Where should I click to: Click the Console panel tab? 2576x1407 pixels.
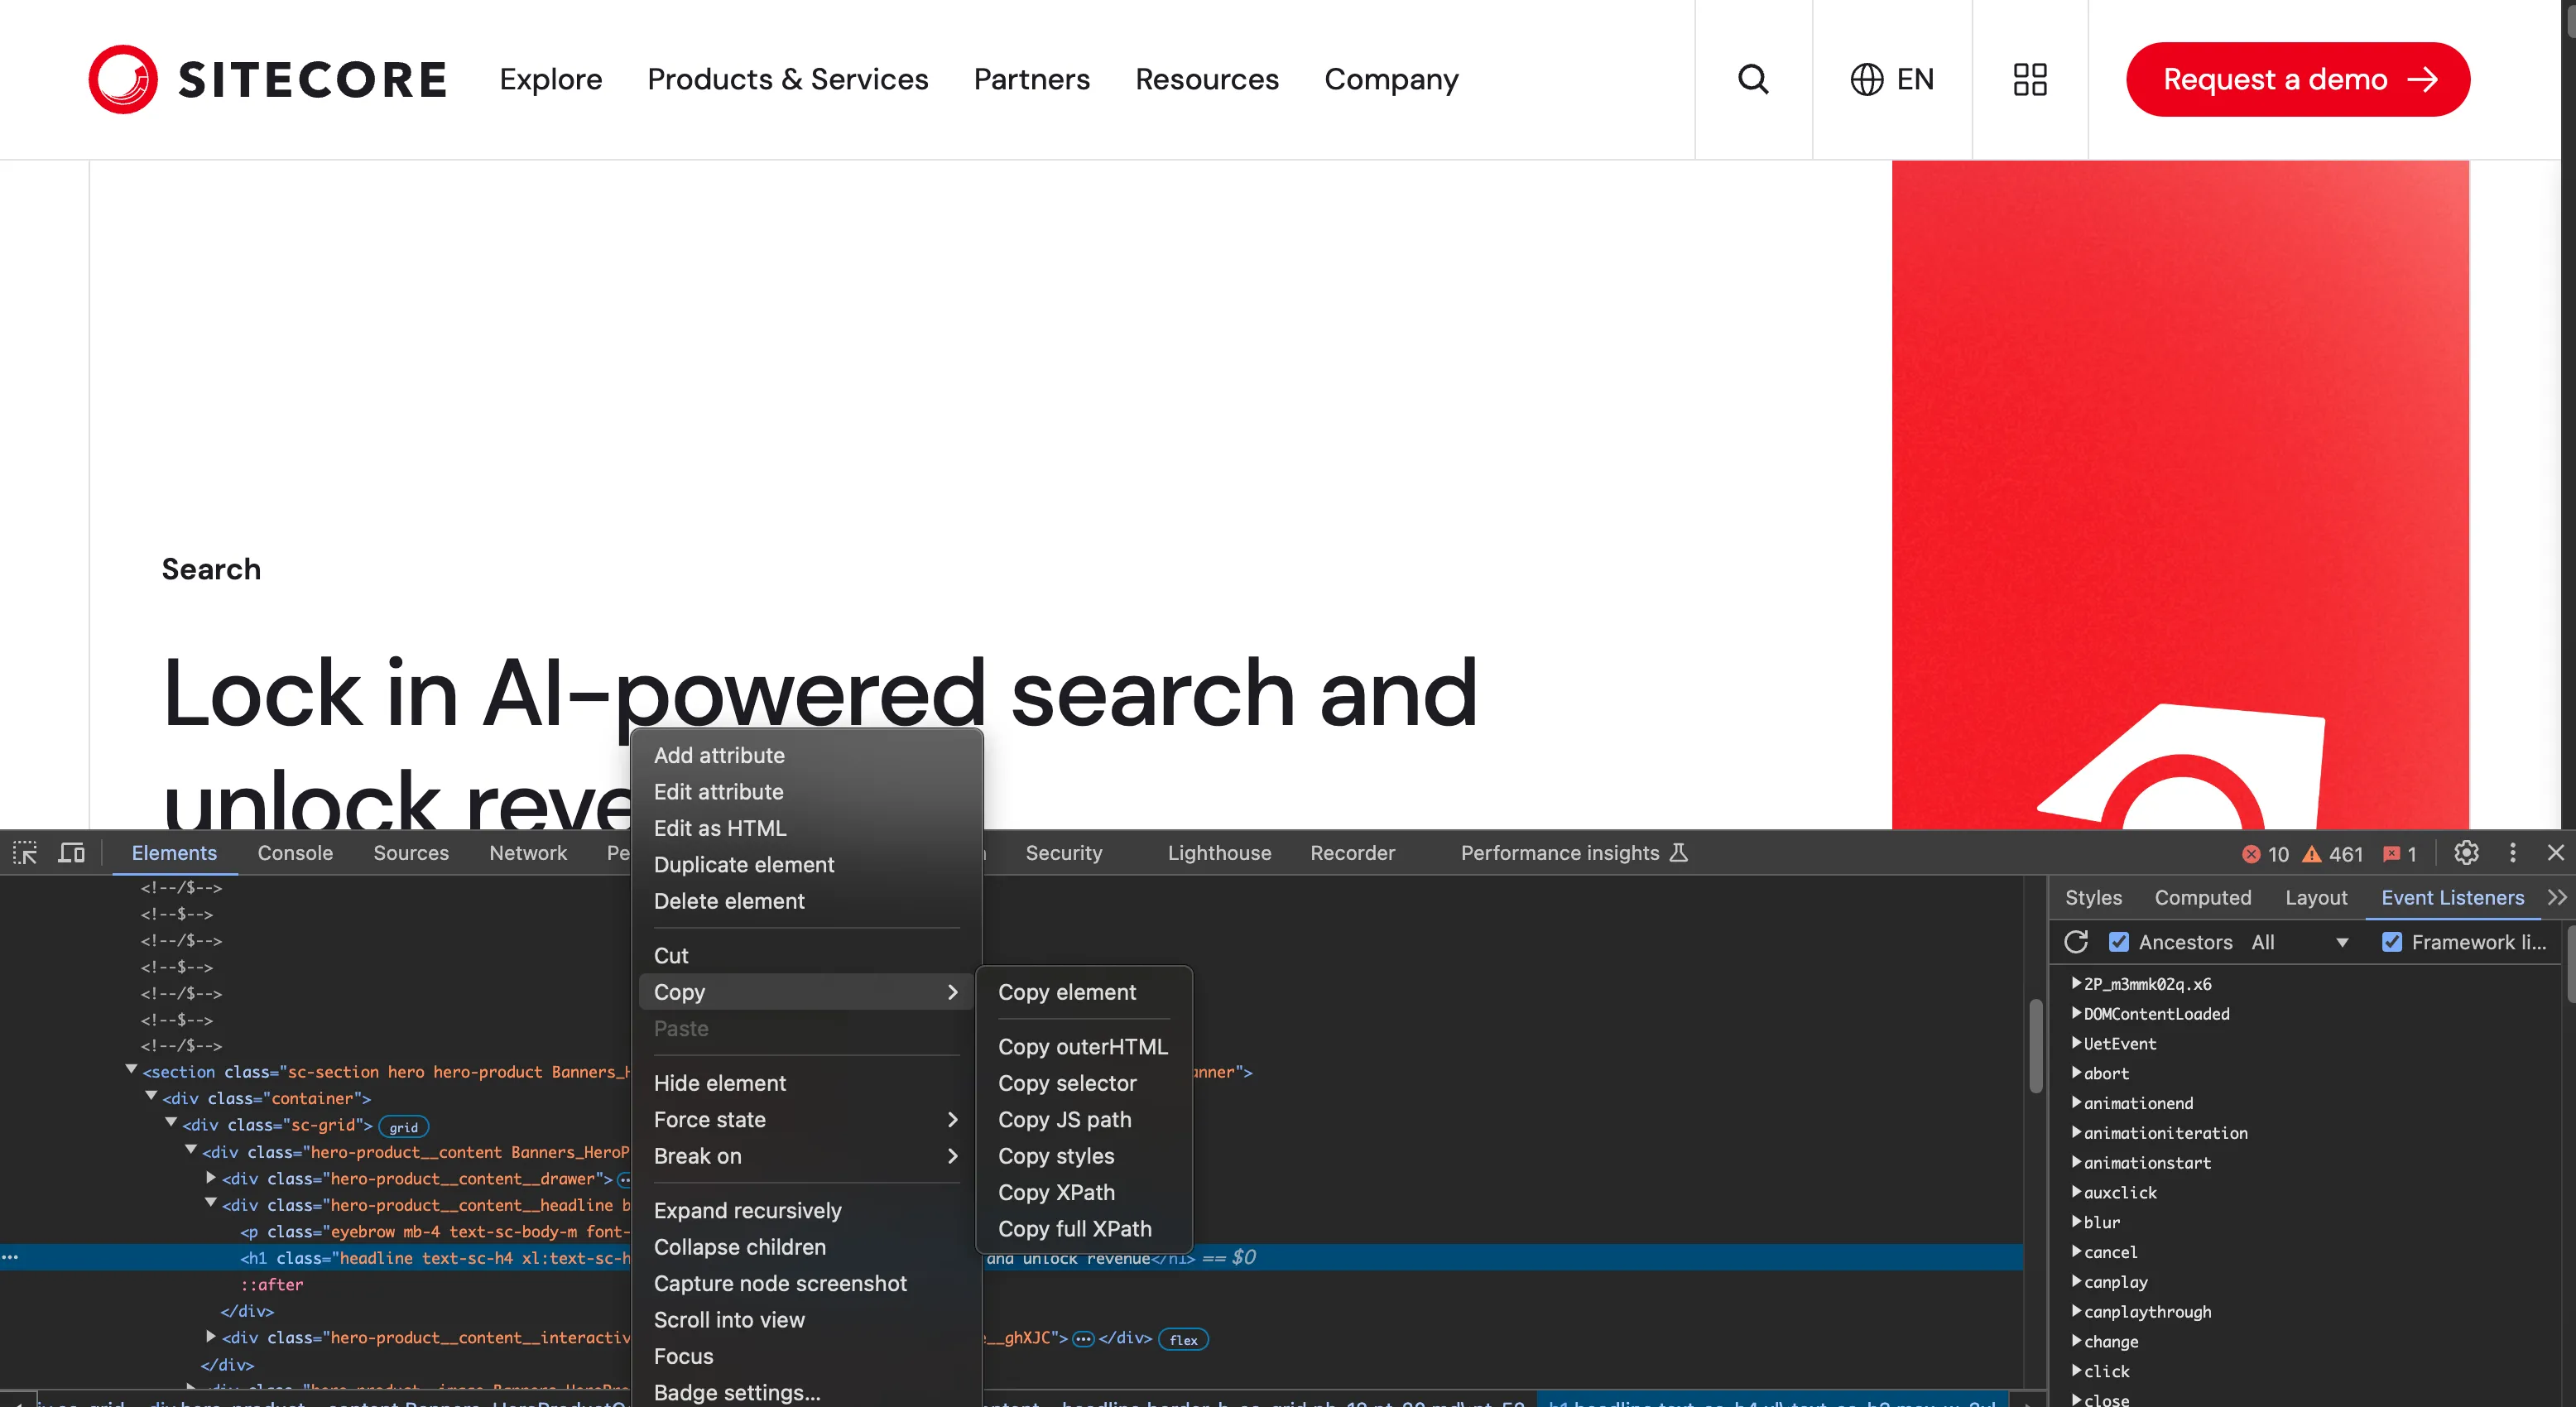click(295, 852)
